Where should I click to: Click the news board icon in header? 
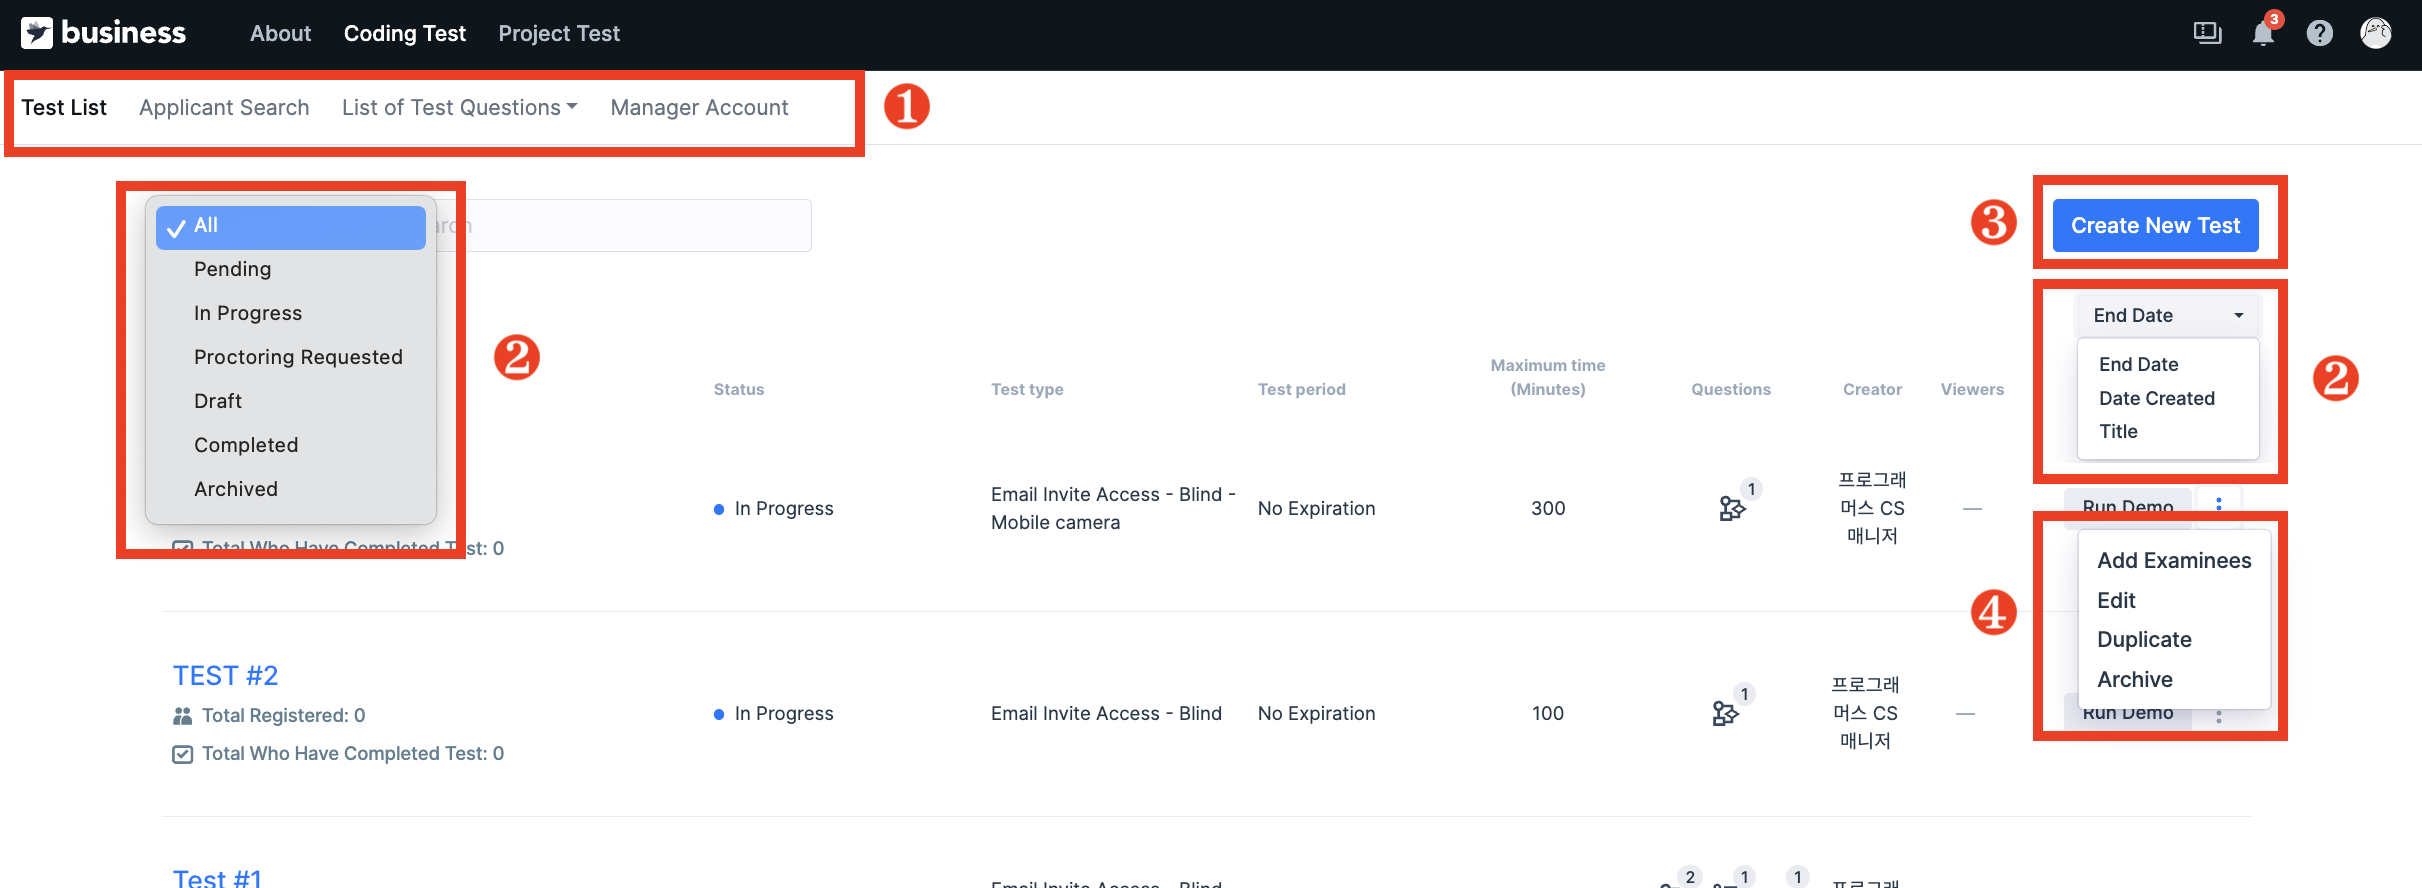pos(2207,34)
